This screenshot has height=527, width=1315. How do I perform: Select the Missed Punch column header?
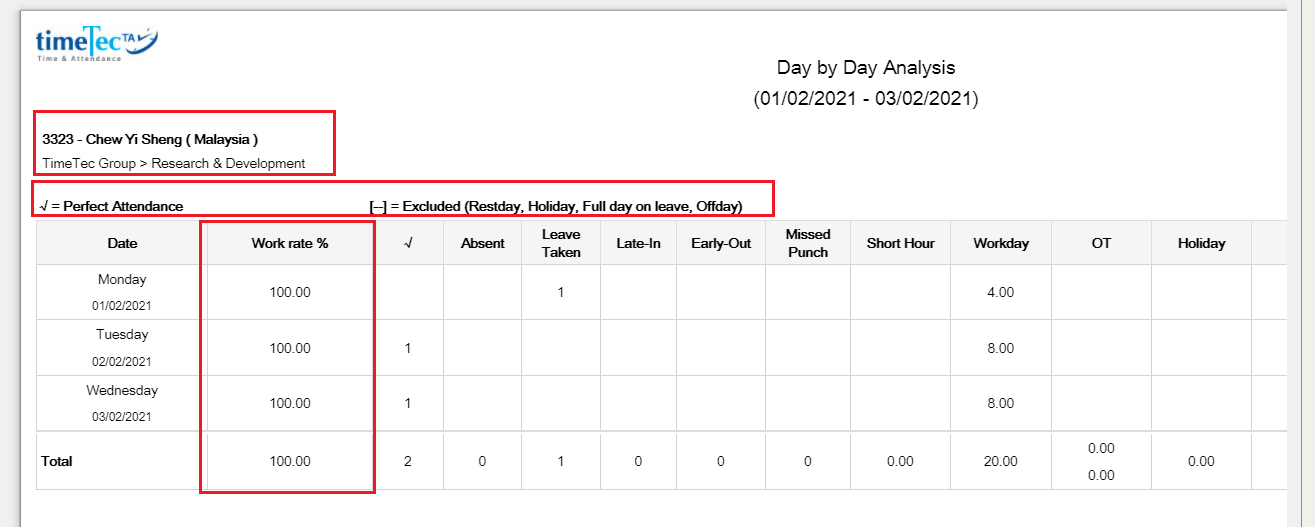click(x=808, y=243)
